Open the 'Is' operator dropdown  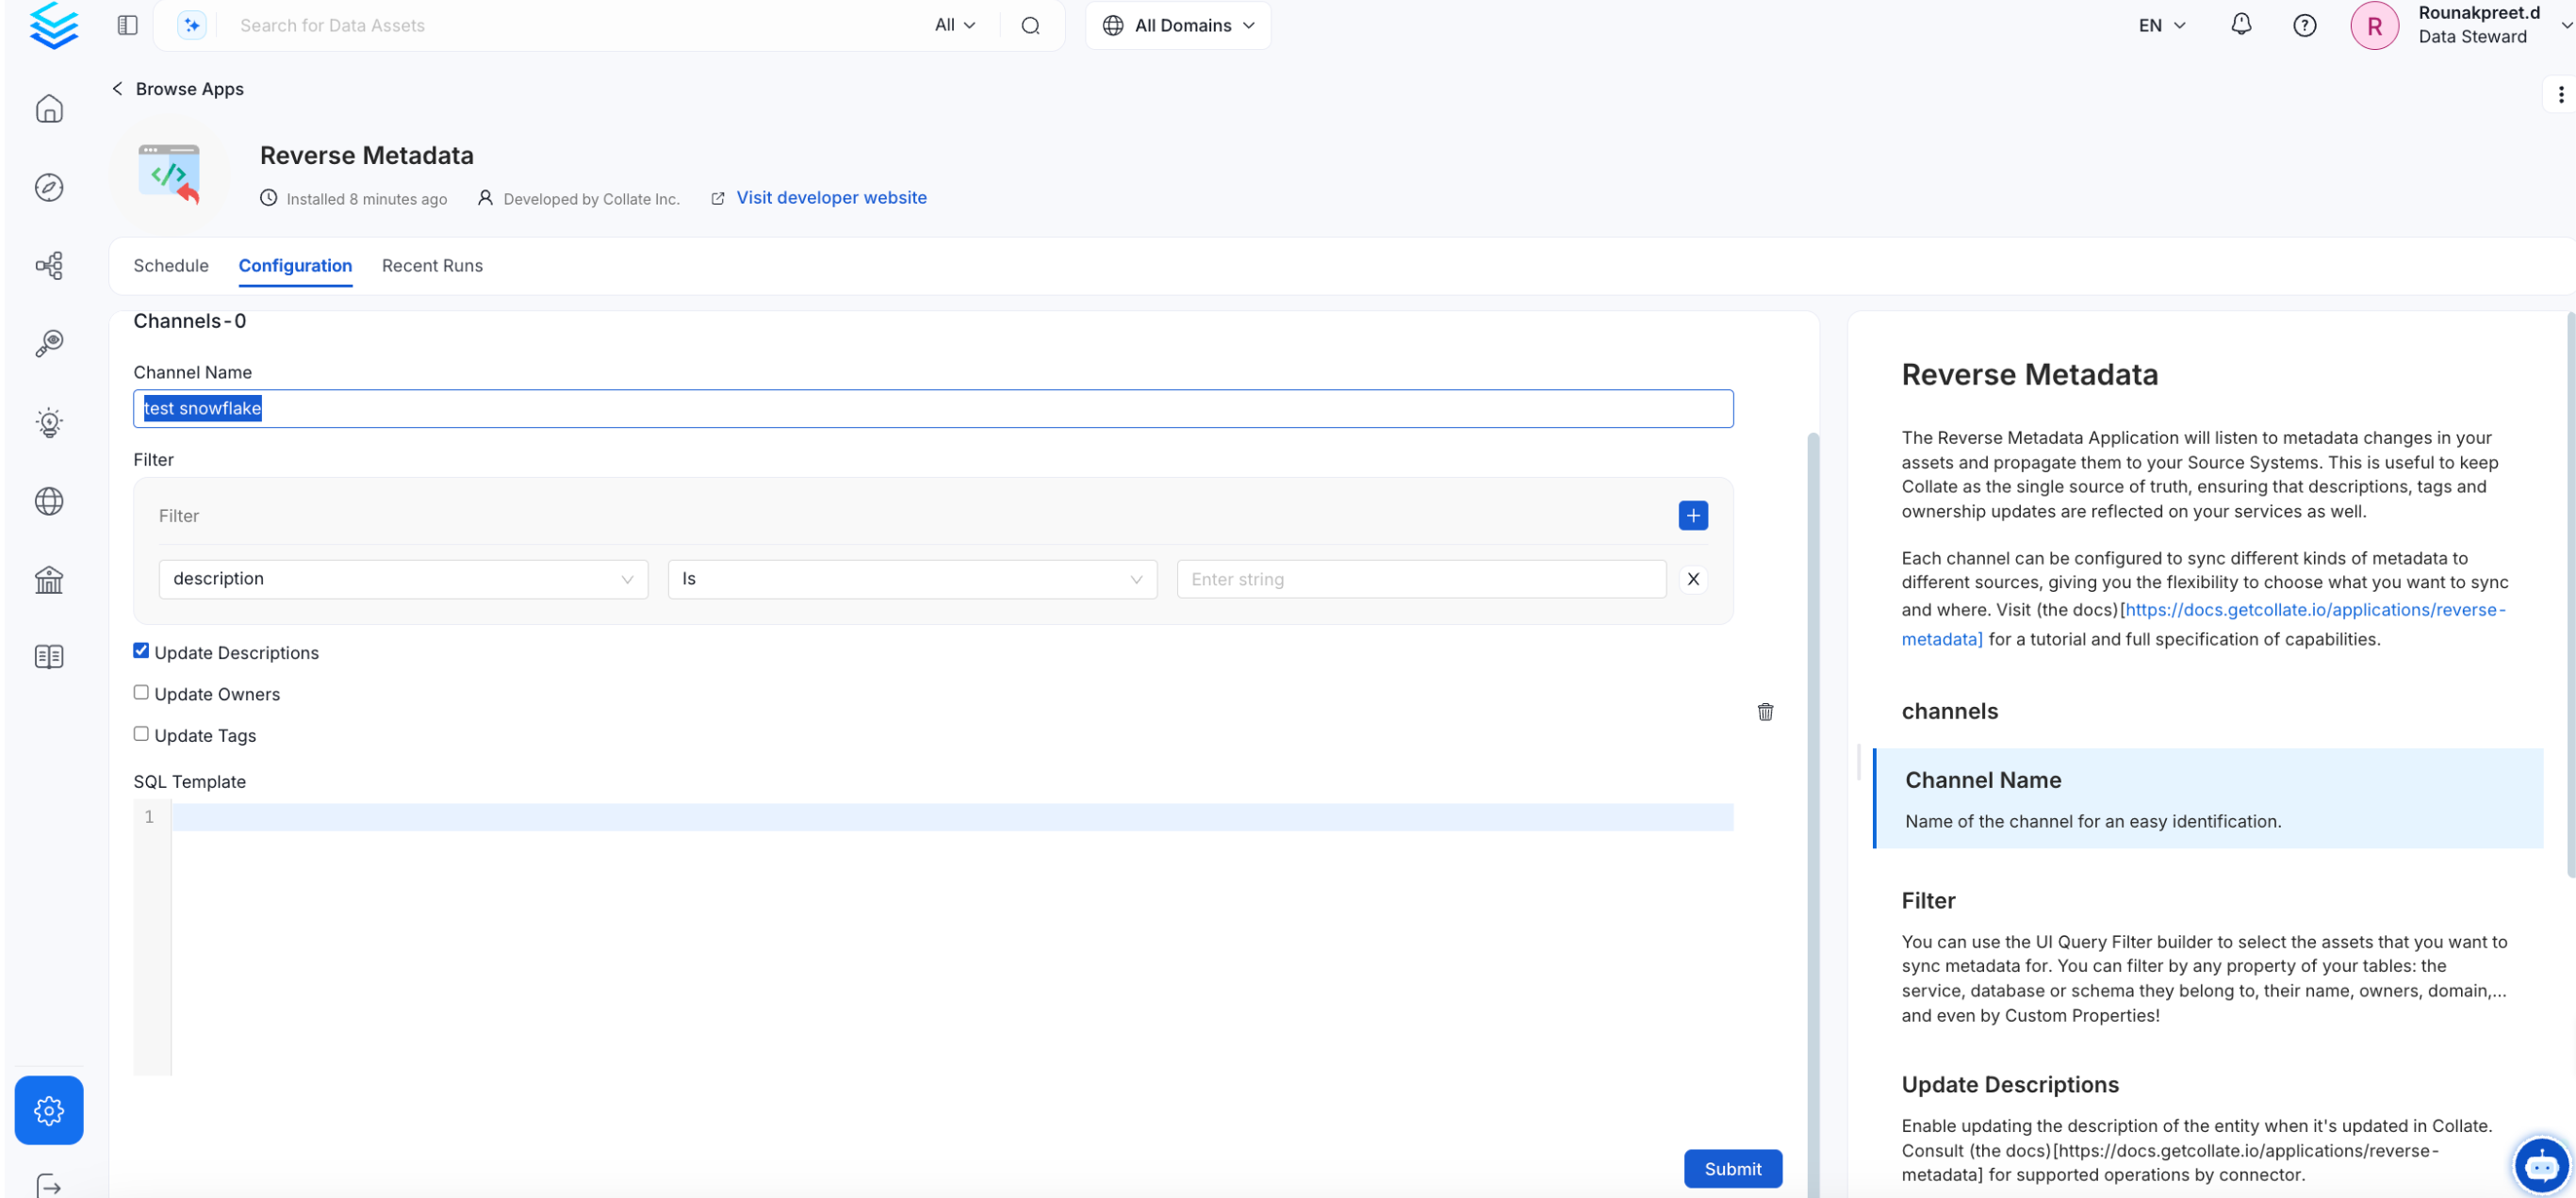click(912, 579)
